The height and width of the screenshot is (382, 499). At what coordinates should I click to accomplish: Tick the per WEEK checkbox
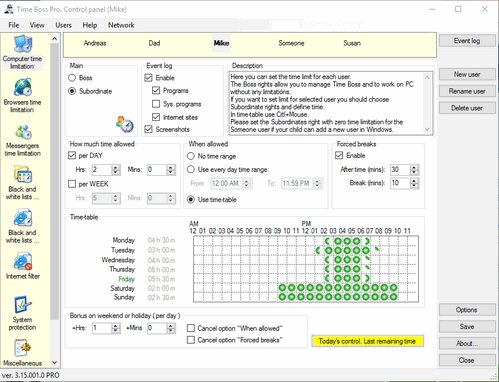click(x=72, y=184)
